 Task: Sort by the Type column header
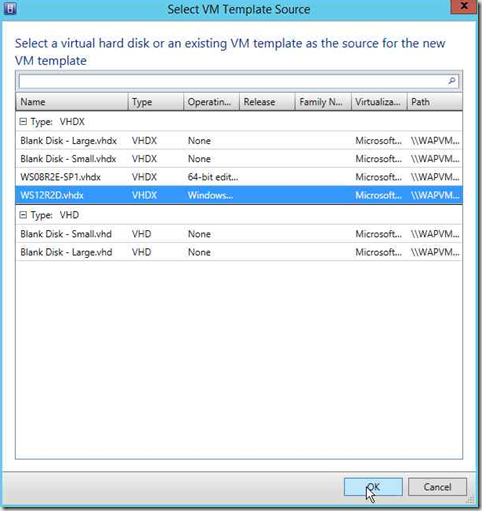(156, 102)
